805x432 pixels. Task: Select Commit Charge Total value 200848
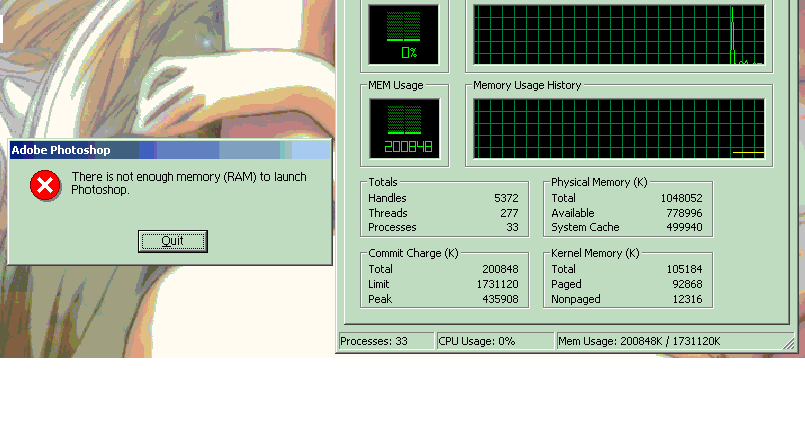(500, 269)
